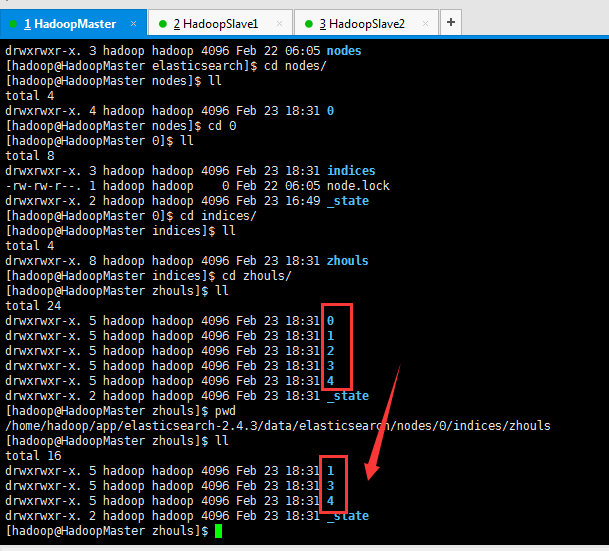Click the green terminal cursor at last prompt
The image size is (609, 551).
[x=218, y=531]
